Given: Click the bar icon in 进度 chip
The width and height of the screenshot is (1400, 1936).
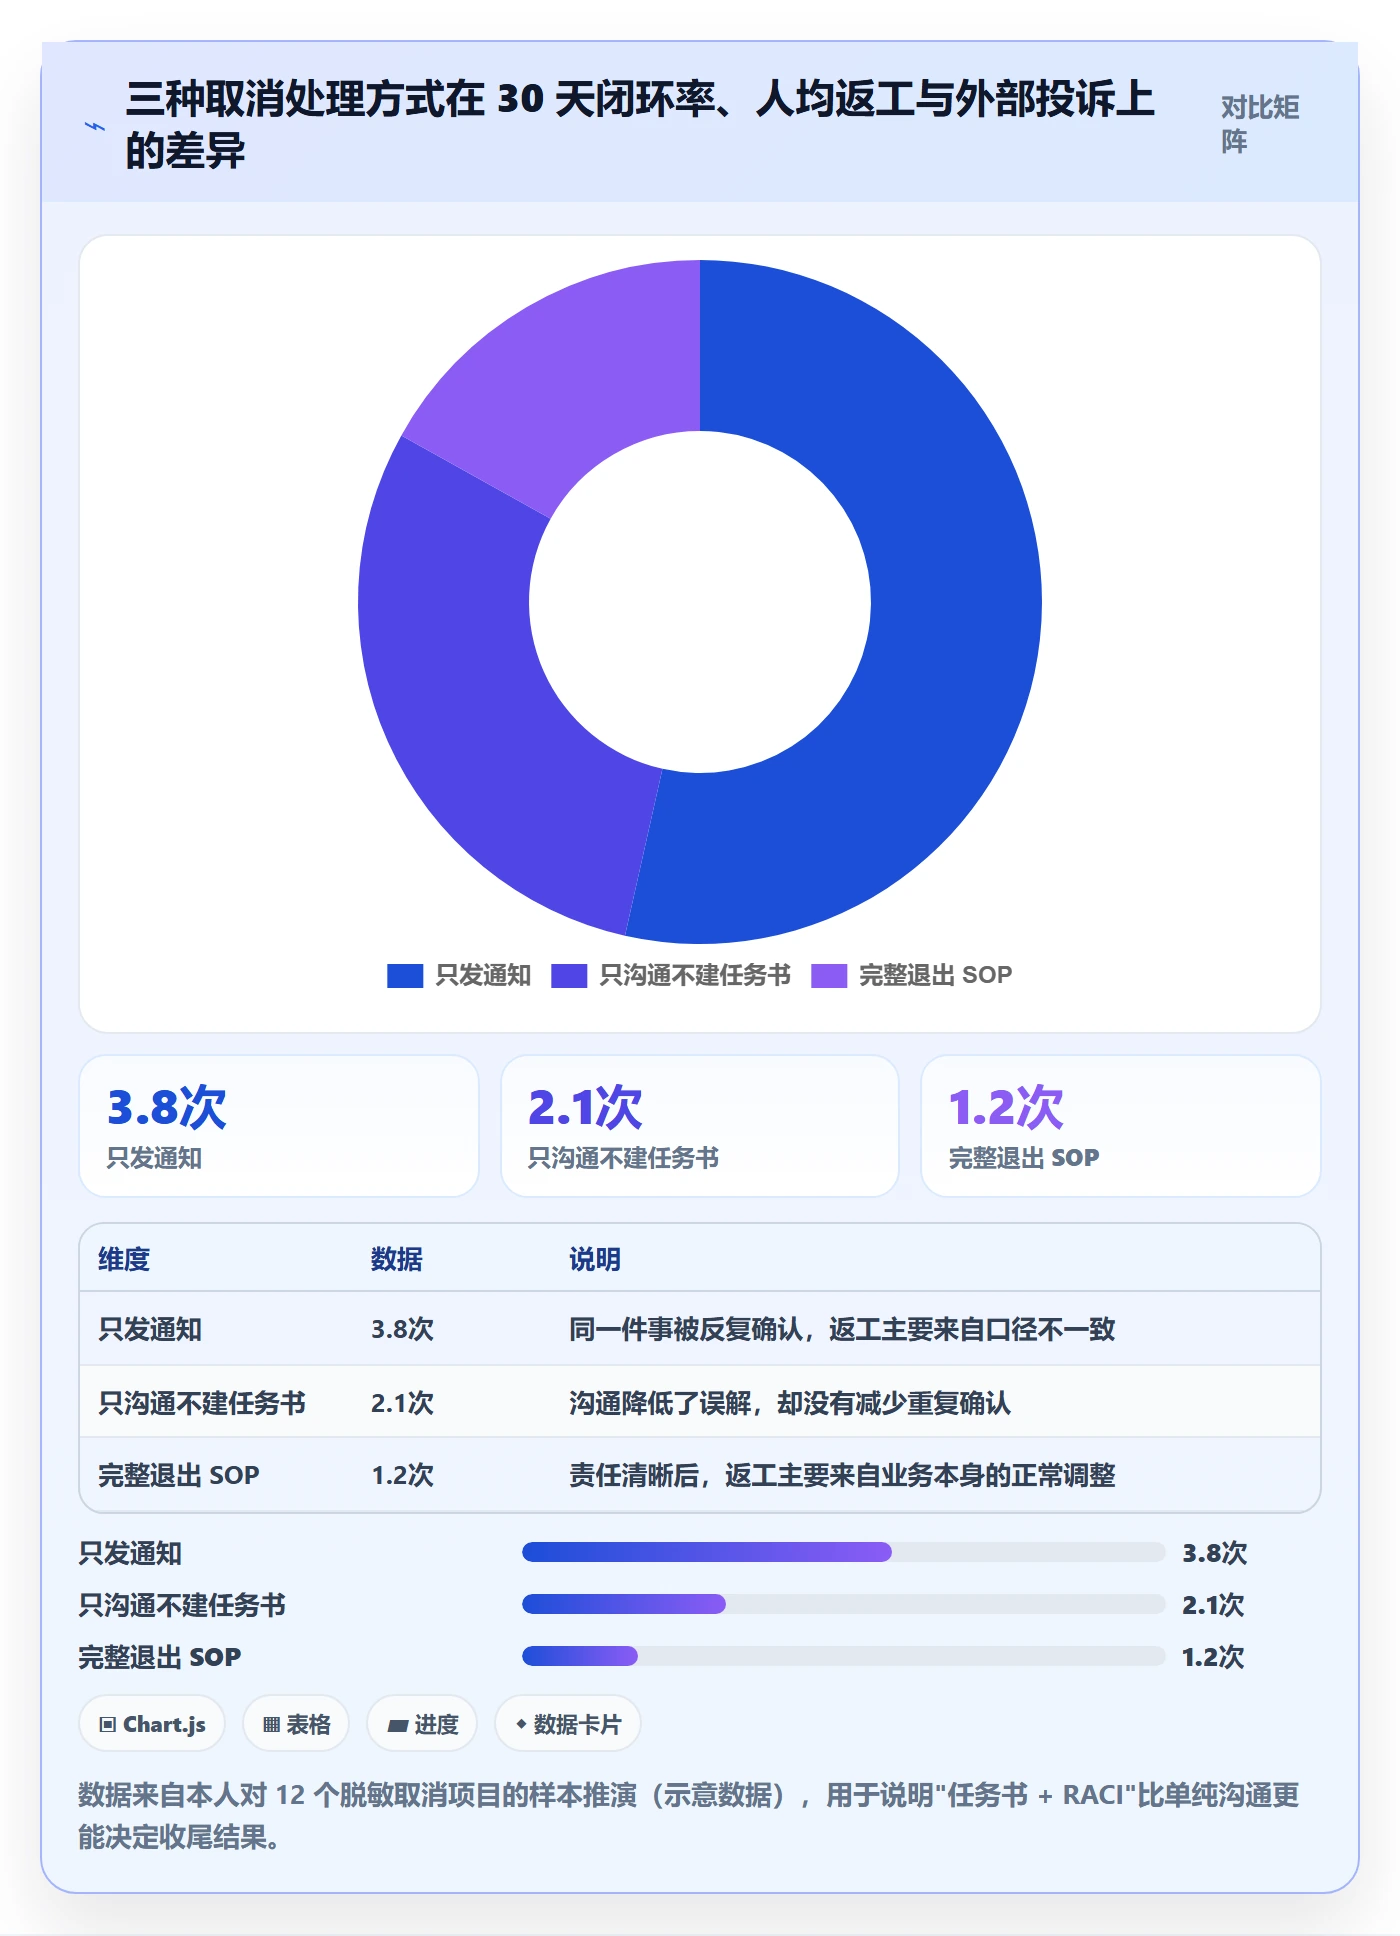Looking at the screenshot, I should point(398,1726).
